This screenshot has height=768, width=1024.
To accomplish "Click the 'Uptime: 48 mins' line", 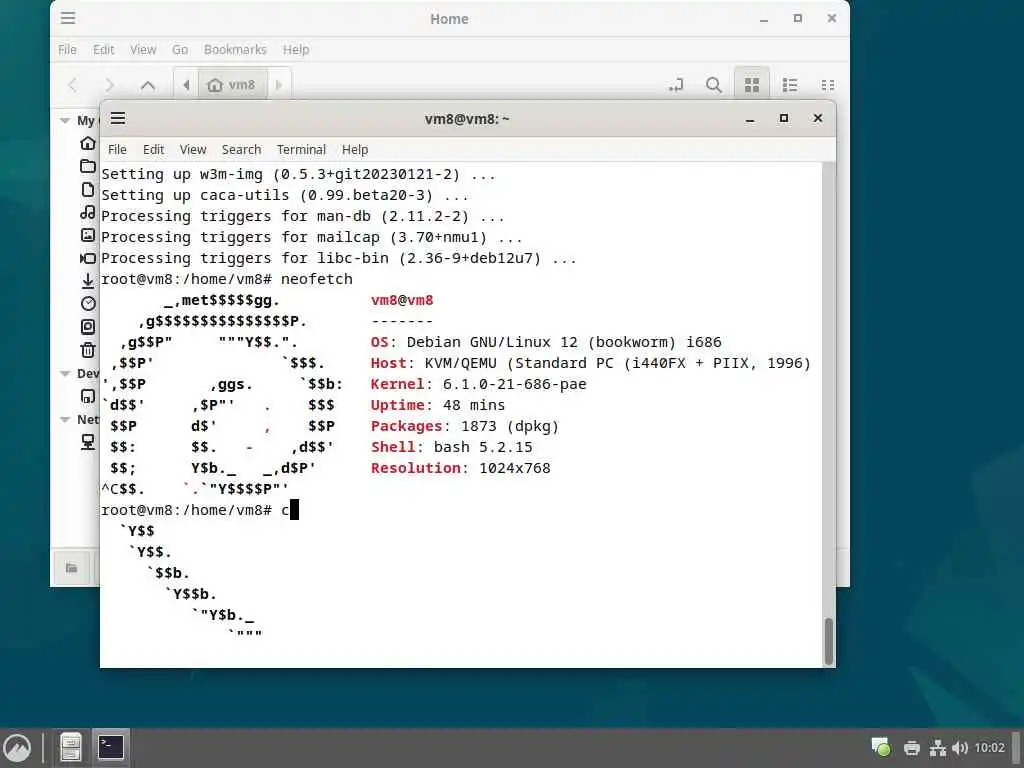I will tap(438, 405).
